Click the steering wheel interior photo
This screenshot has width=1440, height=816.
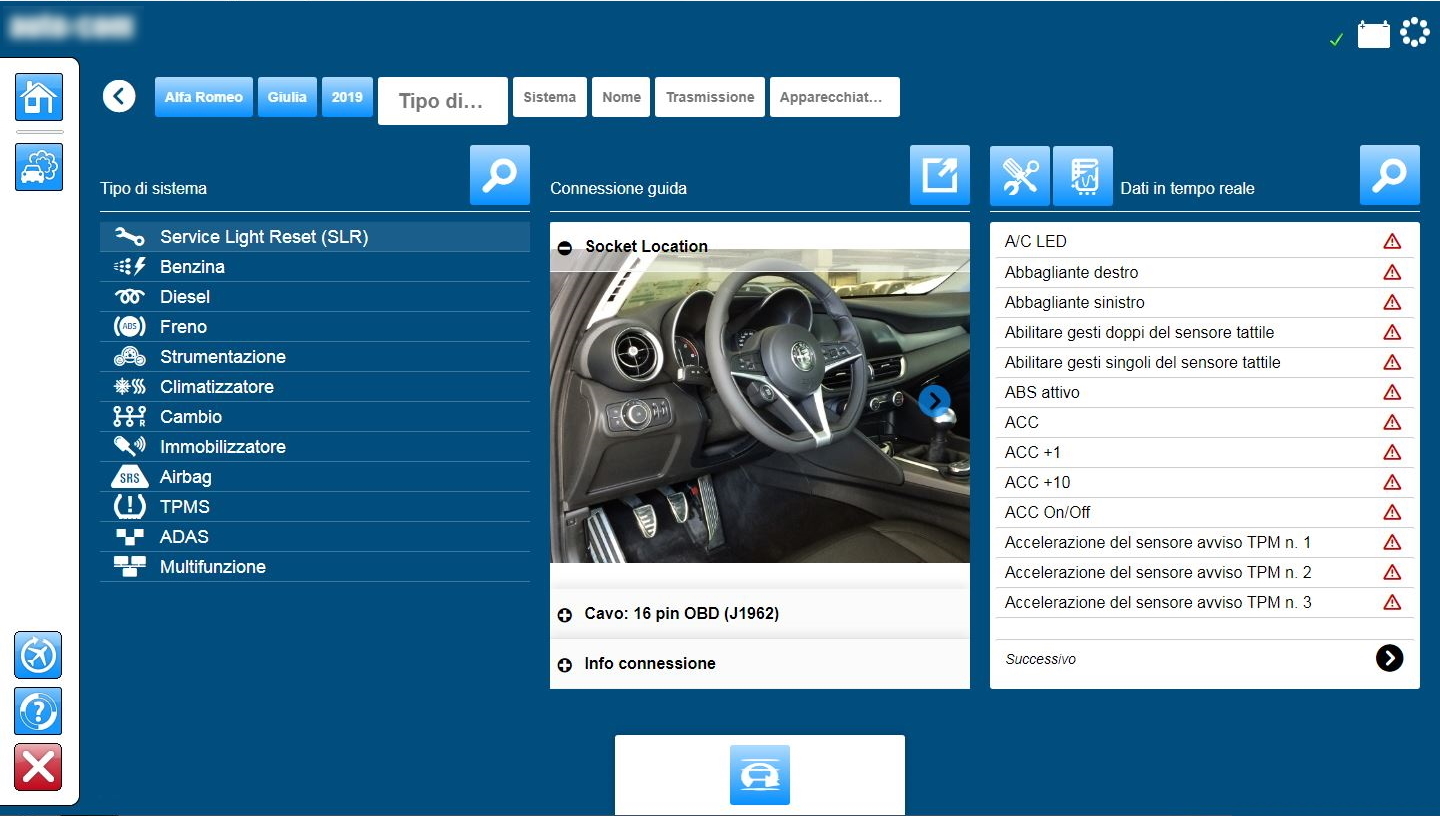(760, 405)
